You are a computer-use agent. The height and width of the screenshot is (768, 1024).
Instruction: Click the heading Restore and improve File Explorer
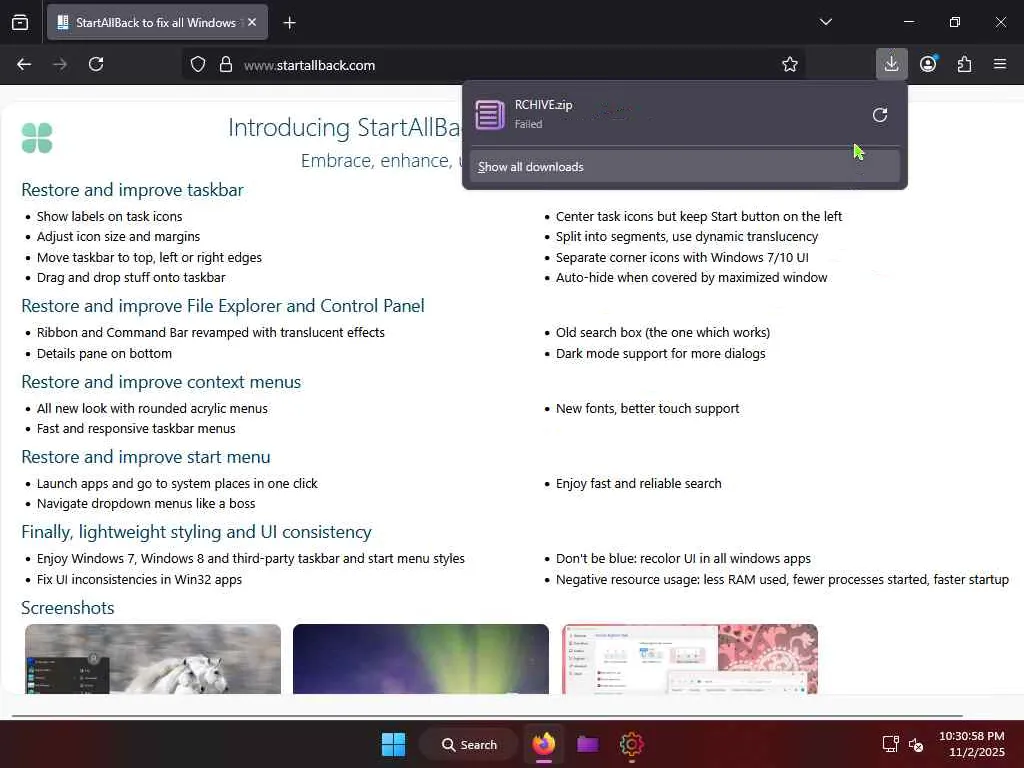[223, 306]
